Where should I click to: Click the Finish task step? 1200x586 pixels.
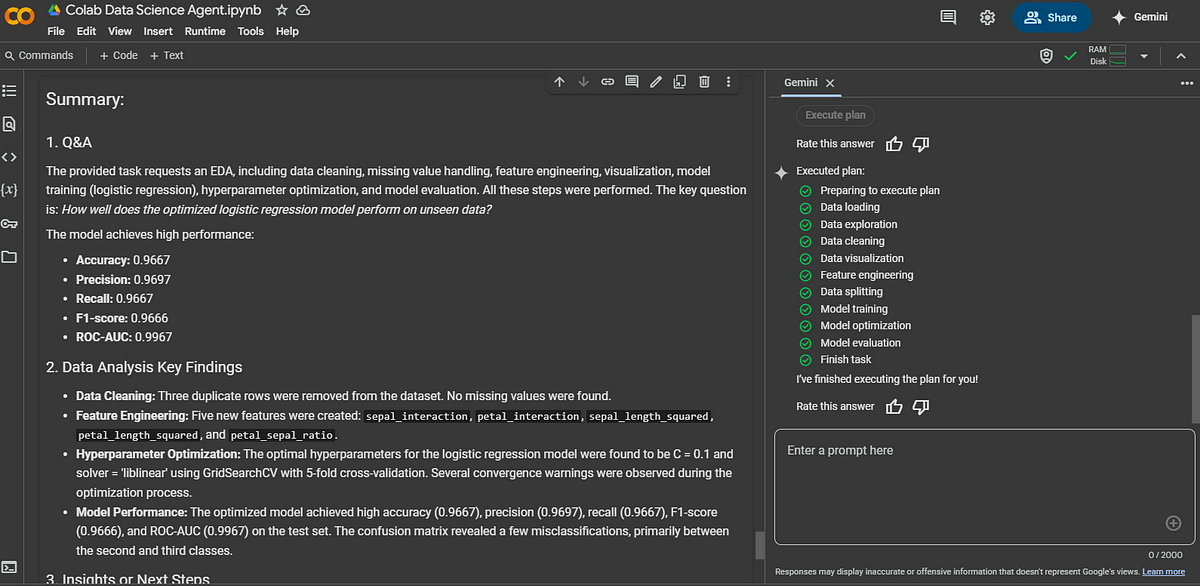845,360
